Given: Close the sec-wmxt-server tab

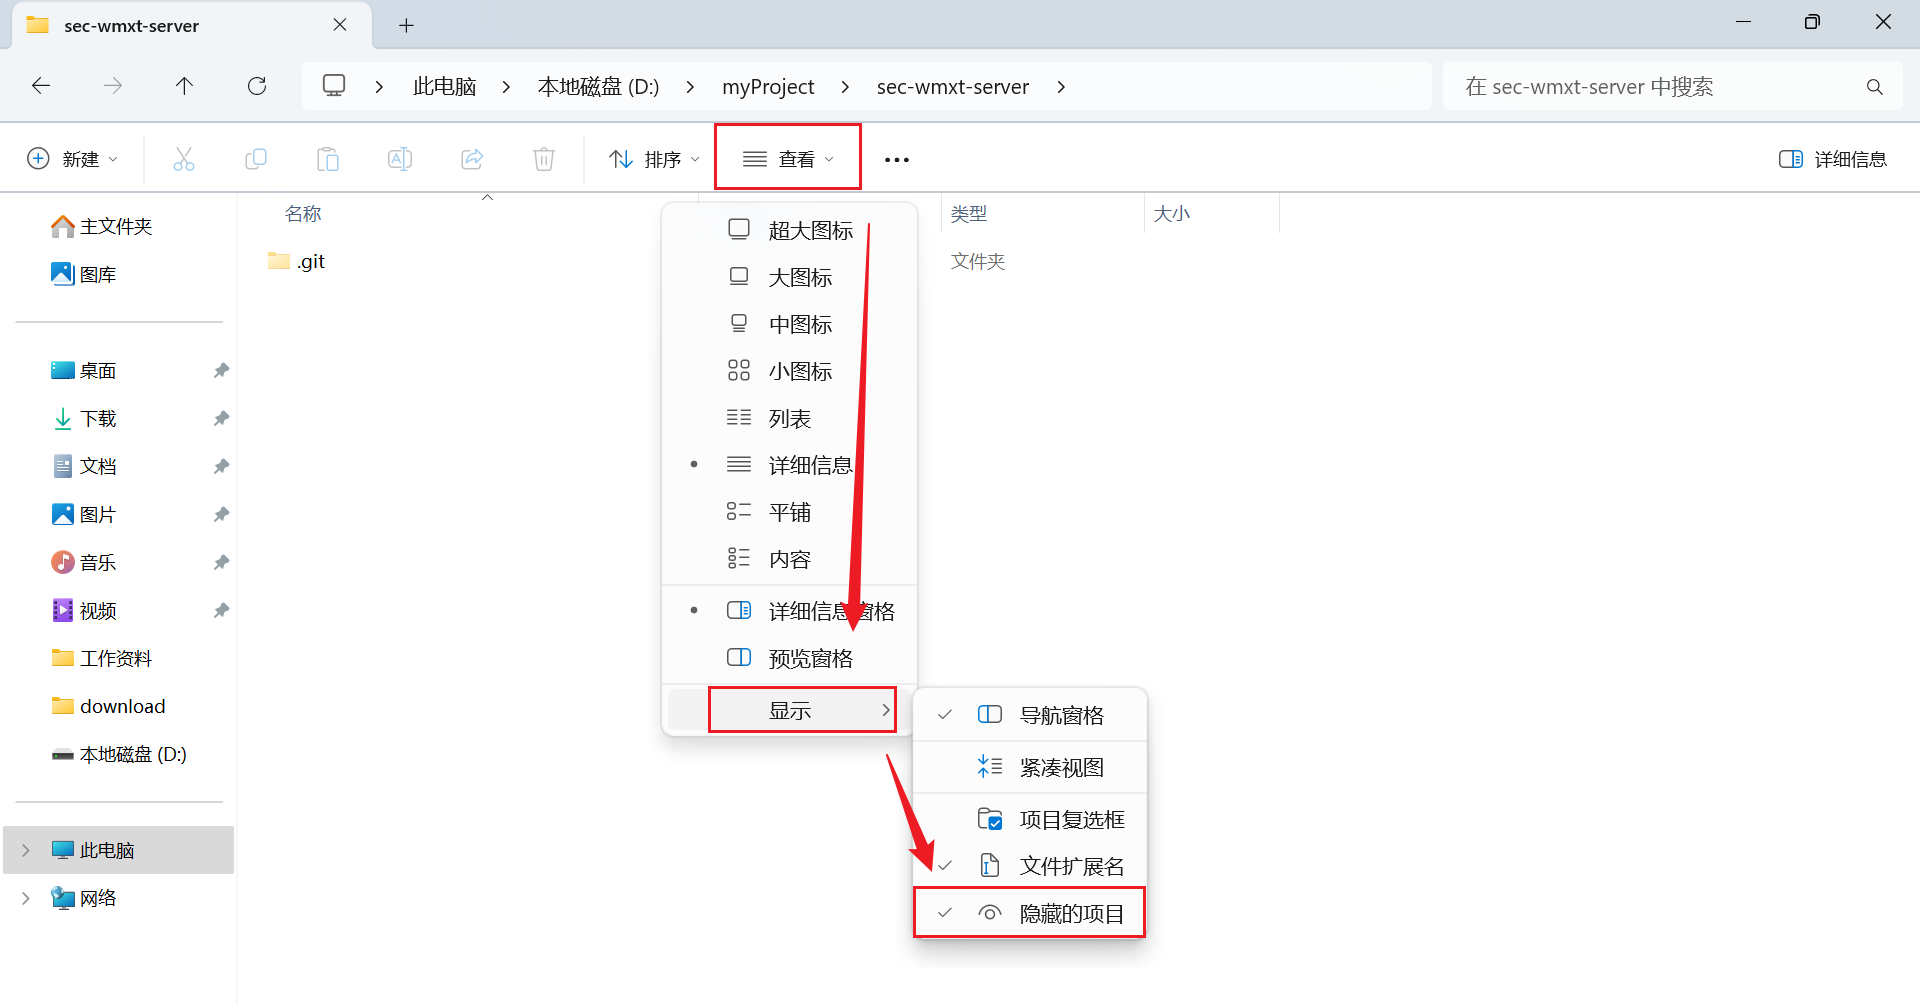Looking at the screenshot, I should pyautogui.click(x=340, y=25).
